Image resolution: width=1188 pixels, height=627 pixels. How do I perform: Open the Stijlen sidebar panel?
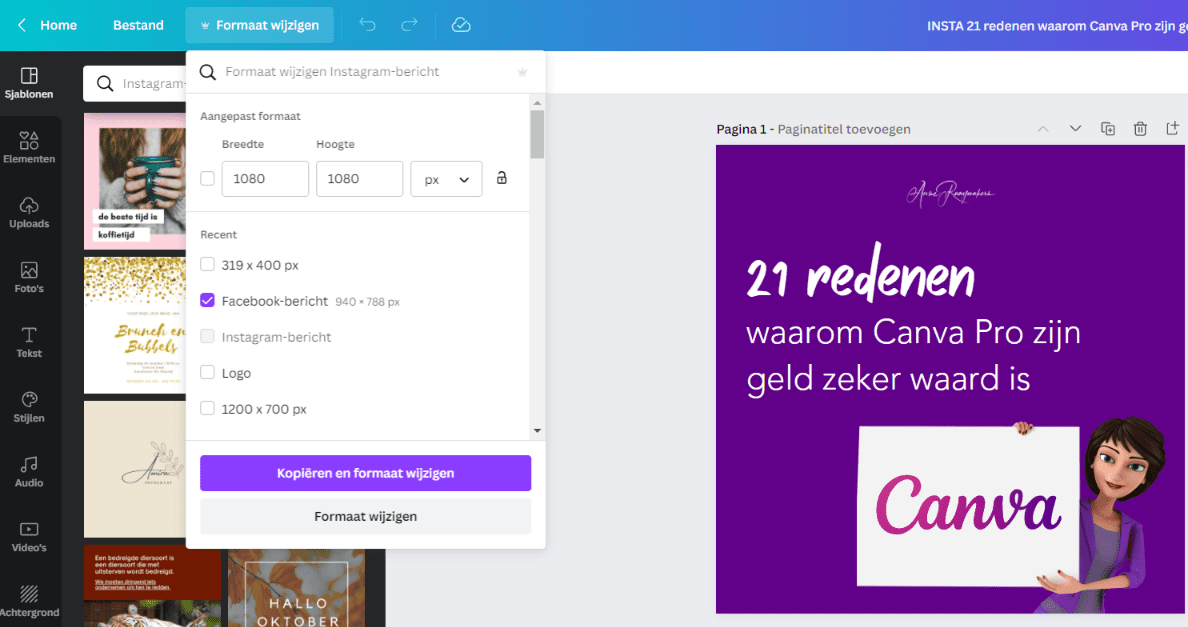pyautogui.click(x=29, y=407)
